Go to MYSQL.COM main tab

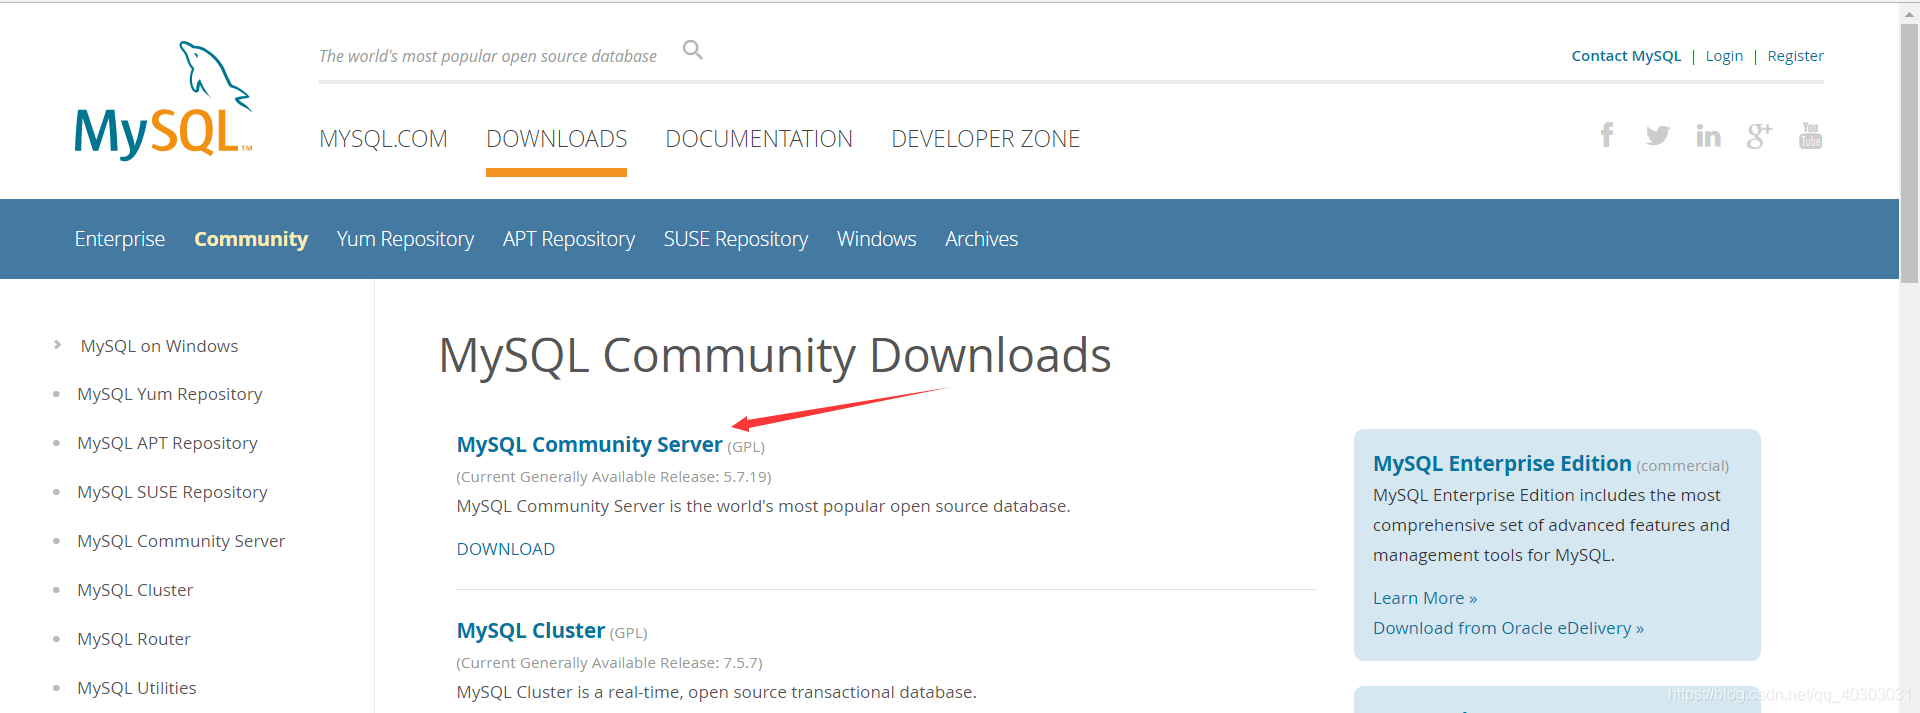click(383, 139)
